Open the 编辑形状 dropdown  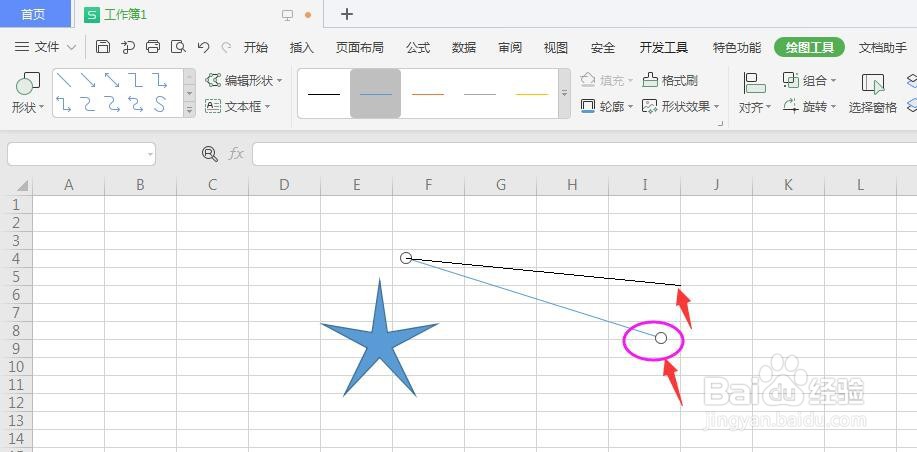coord(280,80)
